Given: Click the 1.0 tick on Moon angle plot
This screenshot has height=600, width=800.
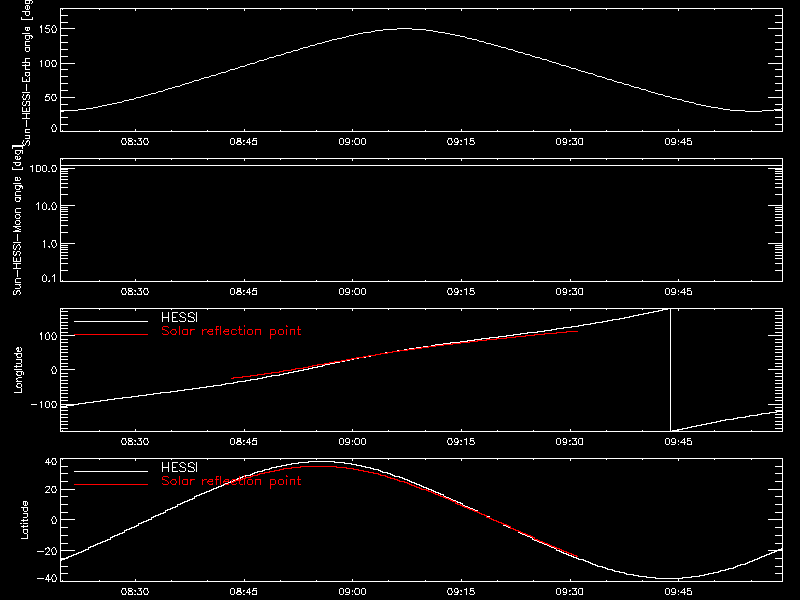Looking at the screenshot, I should [49, 244].
